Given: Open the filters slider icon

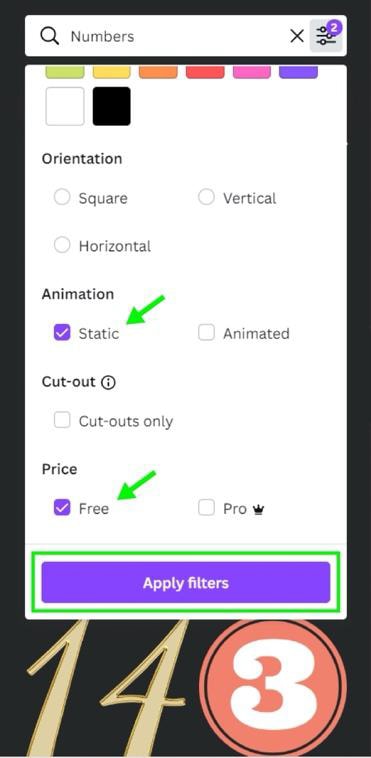Looking at the screenshot, I should coord(326,36).
